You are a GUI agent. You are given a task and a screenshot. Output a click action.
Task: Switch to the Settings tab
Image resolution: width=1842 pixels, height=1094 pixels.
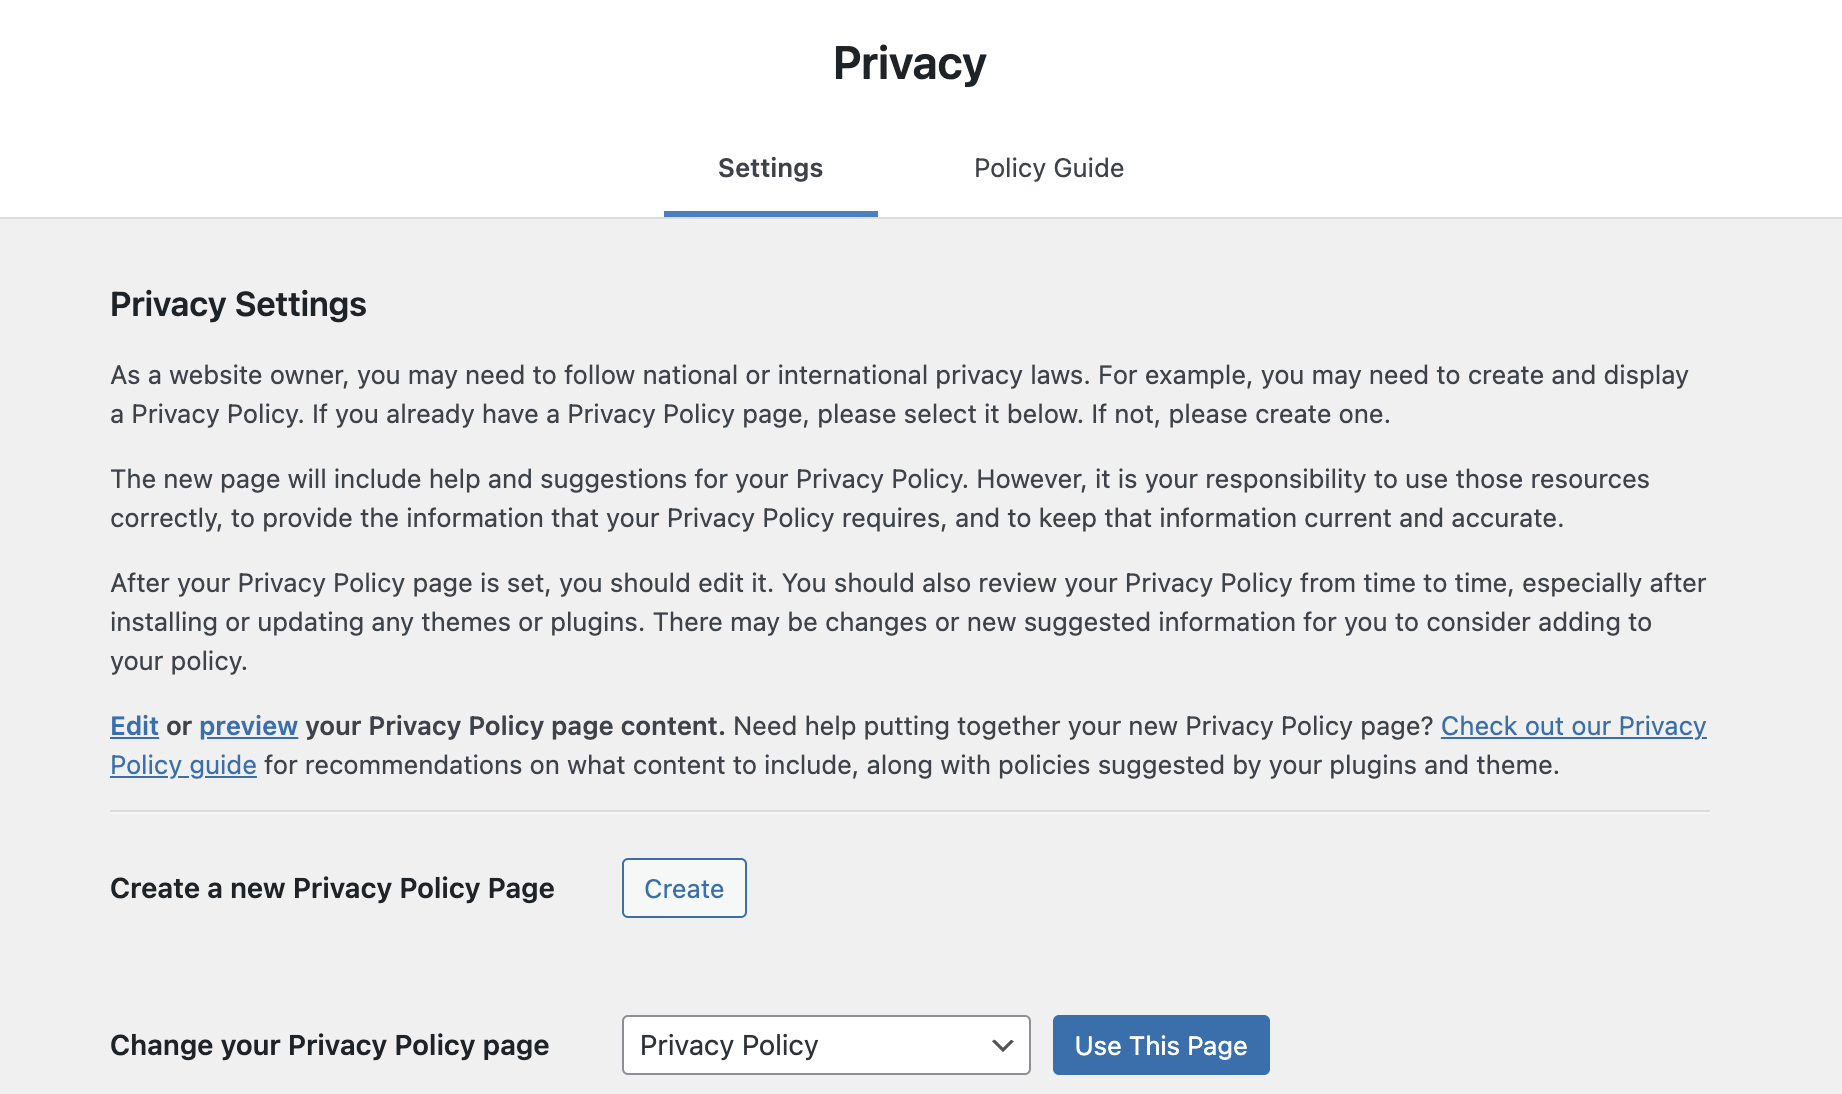tap(770, 168)
